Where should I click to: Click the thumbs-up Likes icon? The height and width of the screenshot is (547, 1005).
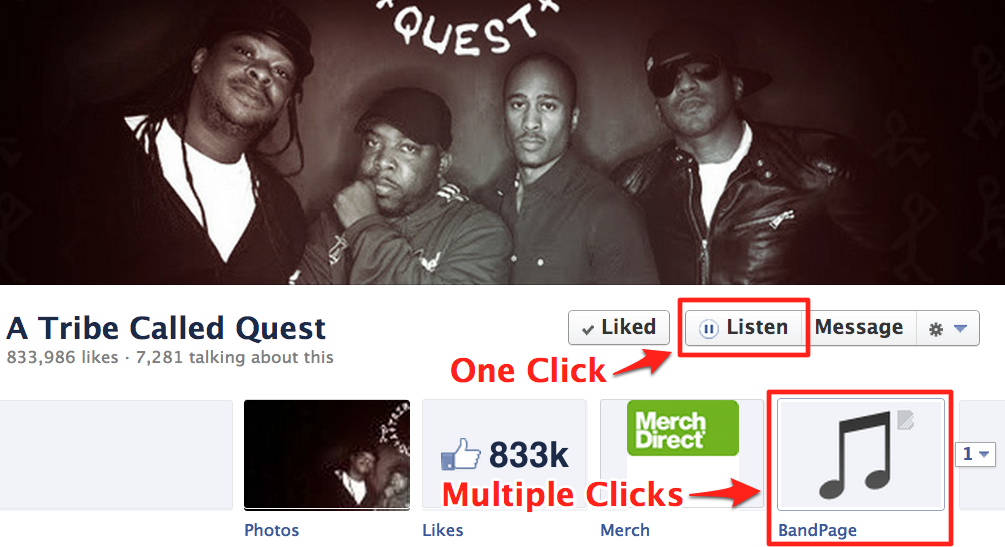click(x=460, y=454)
